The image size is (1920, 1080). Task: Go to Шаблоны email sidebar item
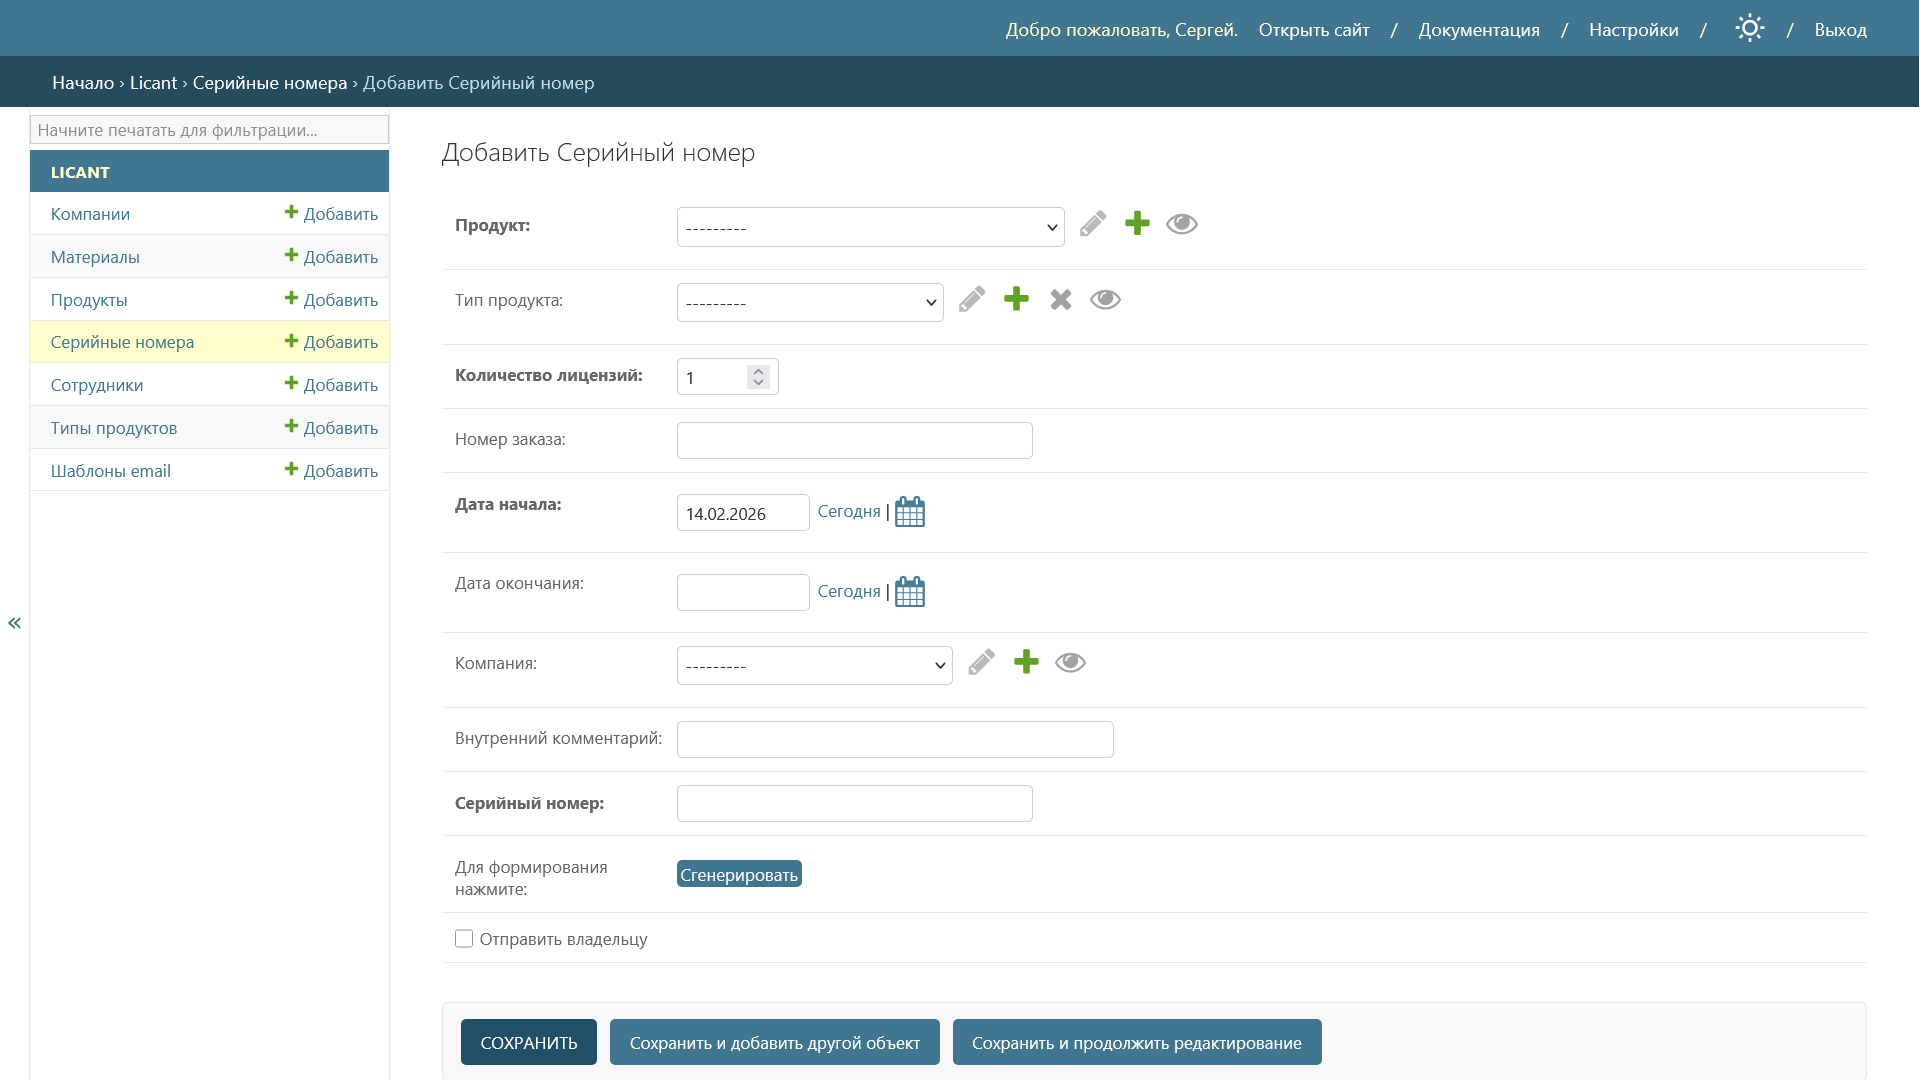click(111, 471)
